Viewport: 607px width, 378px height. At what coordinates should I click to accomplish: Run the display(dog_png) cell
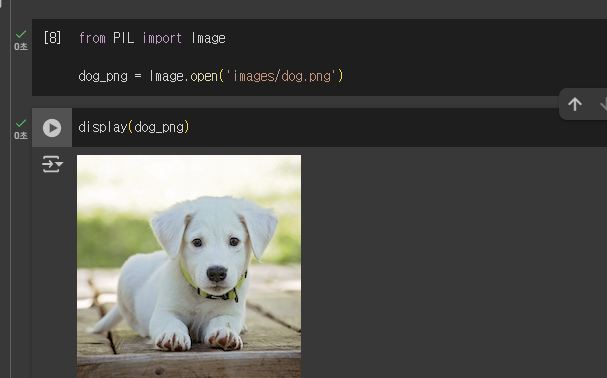click(x=52, y=128)
